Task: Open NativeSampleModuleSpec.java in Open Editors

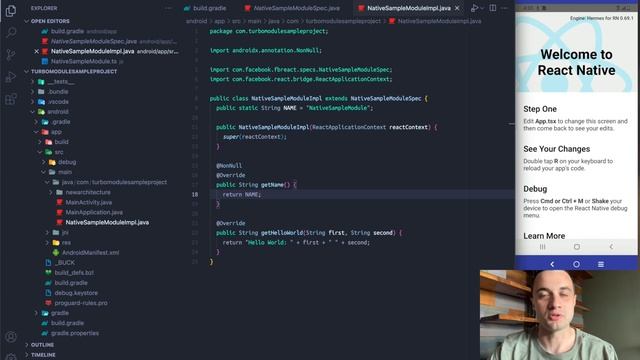Action: (93, 41)
